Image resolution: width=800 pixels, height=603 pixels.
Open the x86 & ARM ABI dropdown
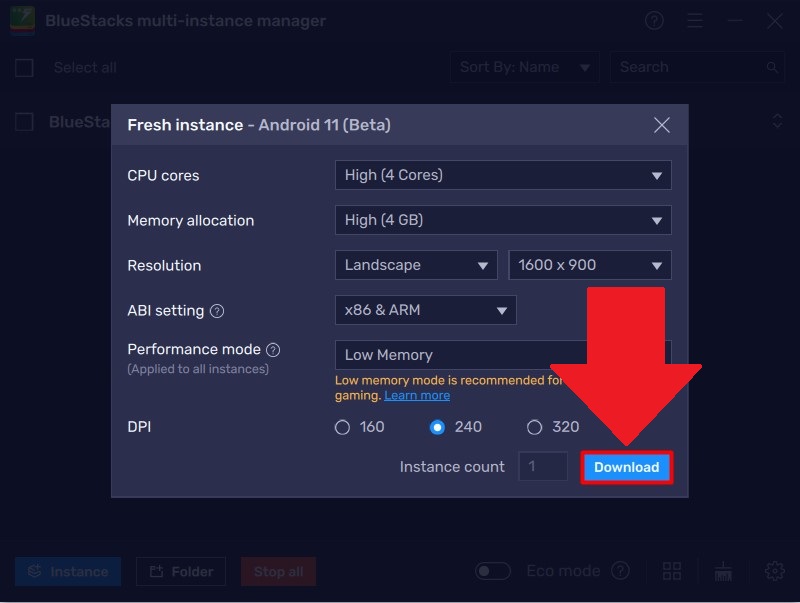[425, 310]
